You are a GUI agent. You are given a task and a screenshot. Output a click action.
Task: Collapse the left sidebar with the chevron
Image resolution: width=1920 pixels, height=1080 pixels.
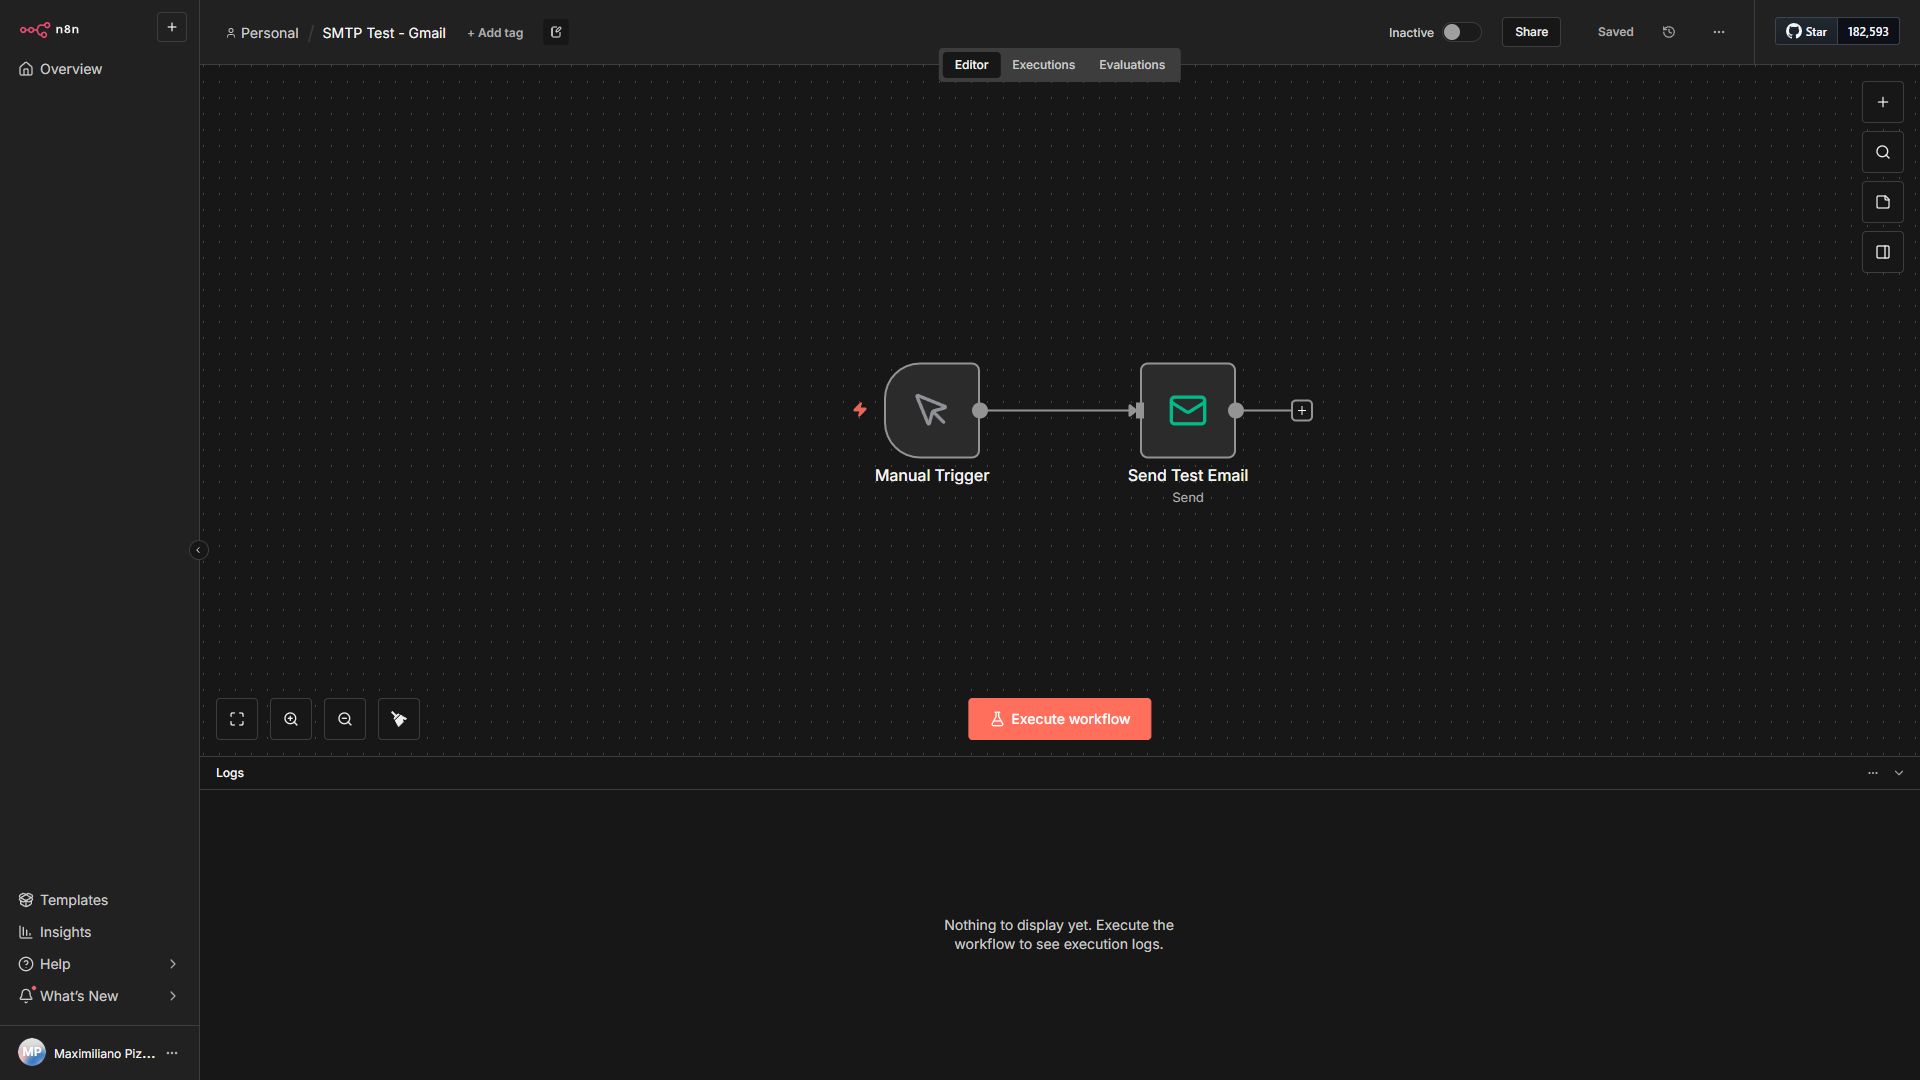tap(199, 549)
